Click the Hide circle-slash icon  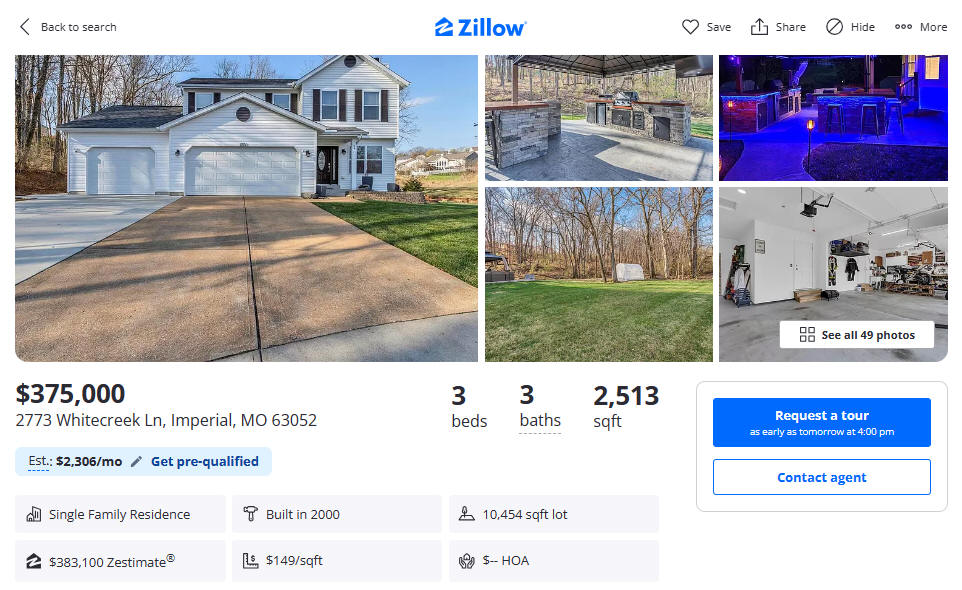pyautogui.click(x=834, y=27)
